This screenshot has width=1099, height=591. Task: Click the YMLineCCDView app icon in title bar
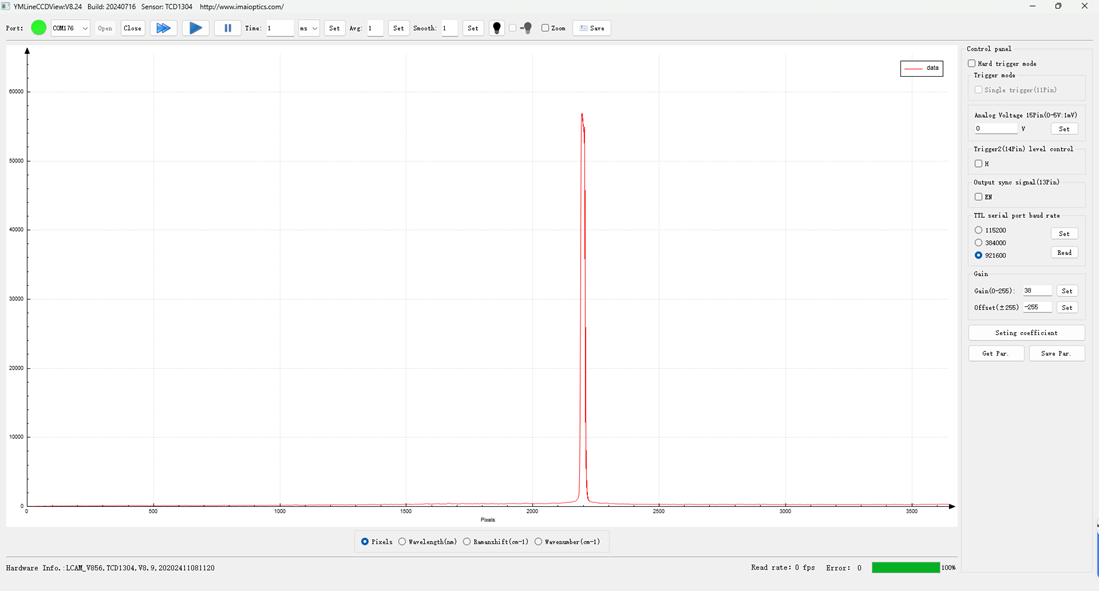click(x=6, y=6)
